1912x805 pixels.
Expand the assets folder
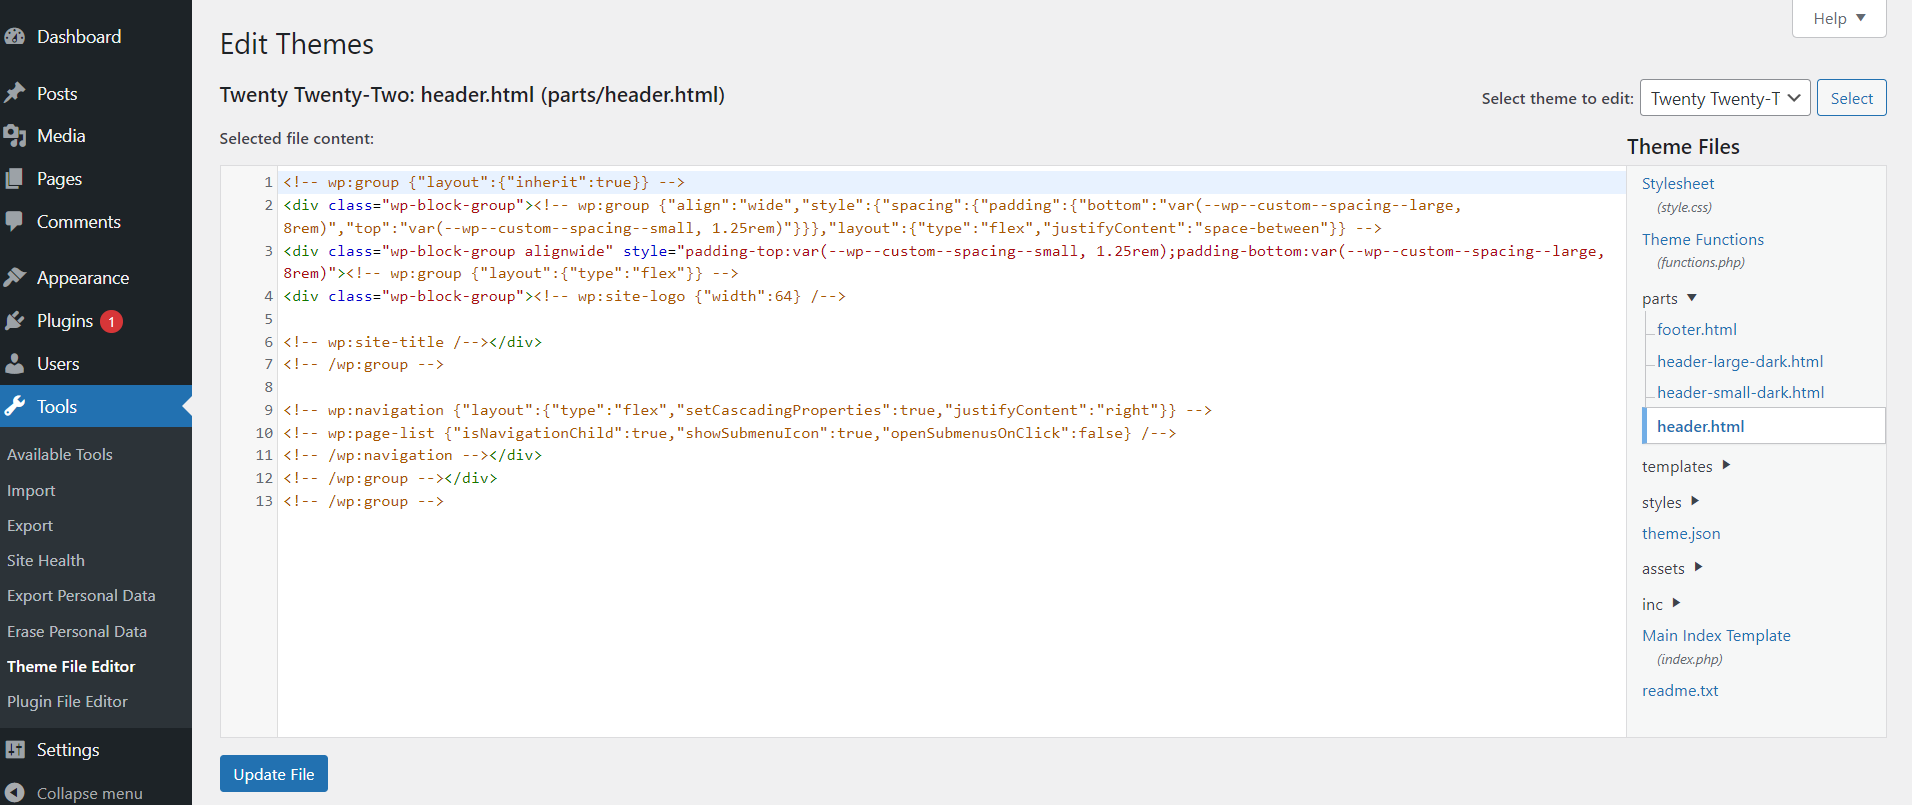[1672, 568]
